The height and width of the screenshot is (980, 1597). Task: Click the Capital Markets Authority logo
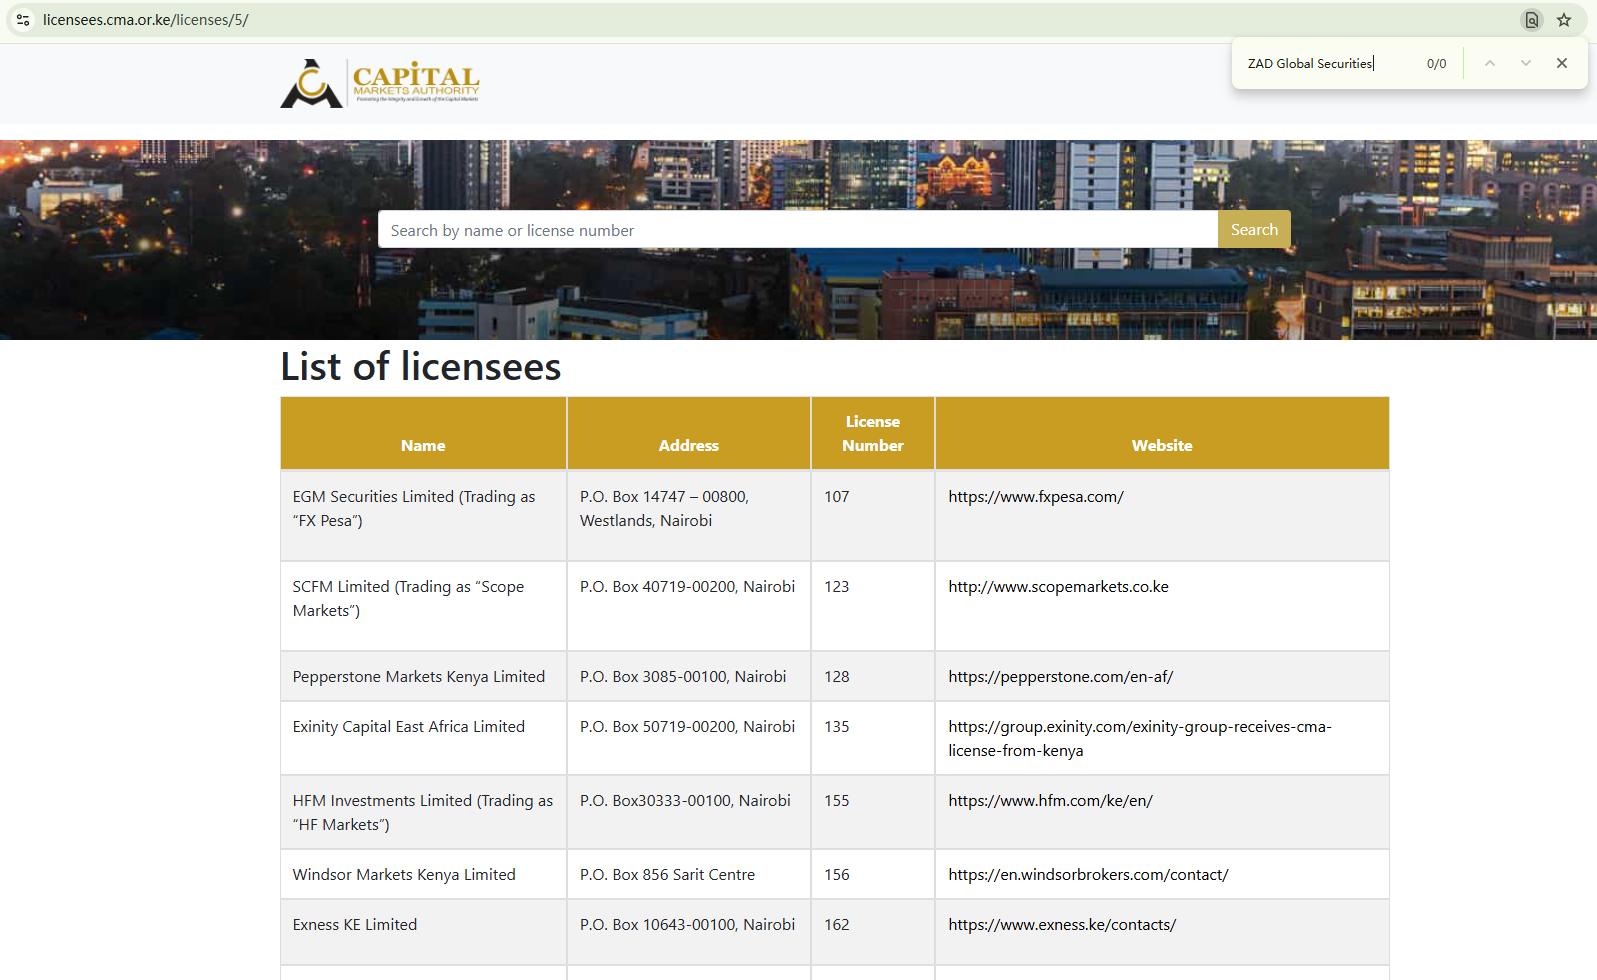380,83
